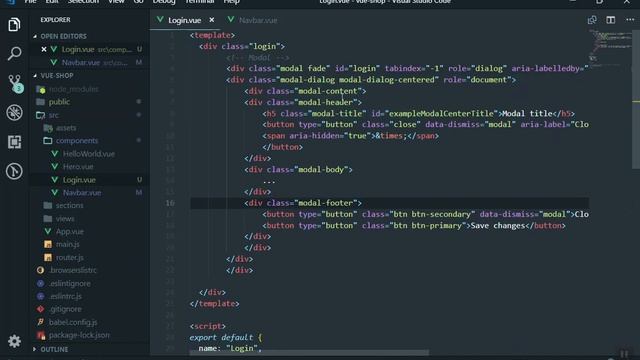Image resolution: width=640 pixels, height=360 pixels.
Task: Click the 'Modal title' text in code
Action: point(527,113)
